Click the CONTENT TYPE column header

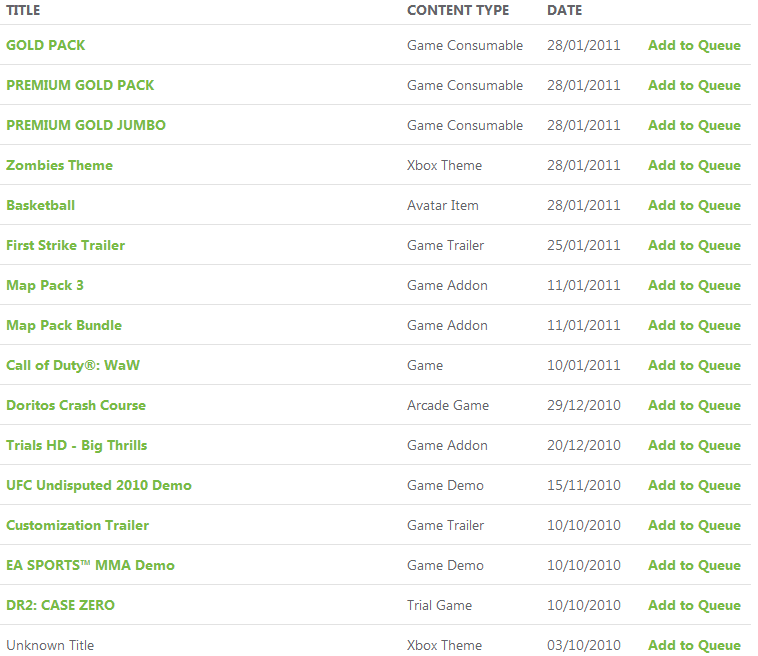coord(458,10)
